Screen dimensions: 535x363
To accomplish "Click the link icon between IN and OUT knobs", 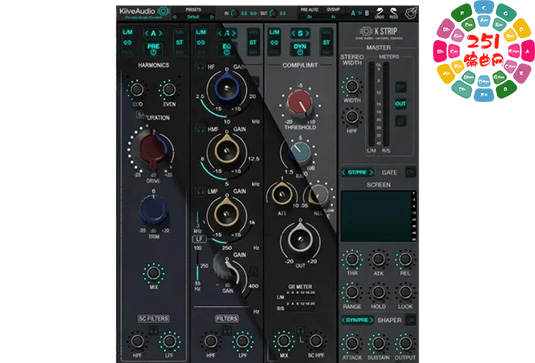I will (x=254, y=13).
